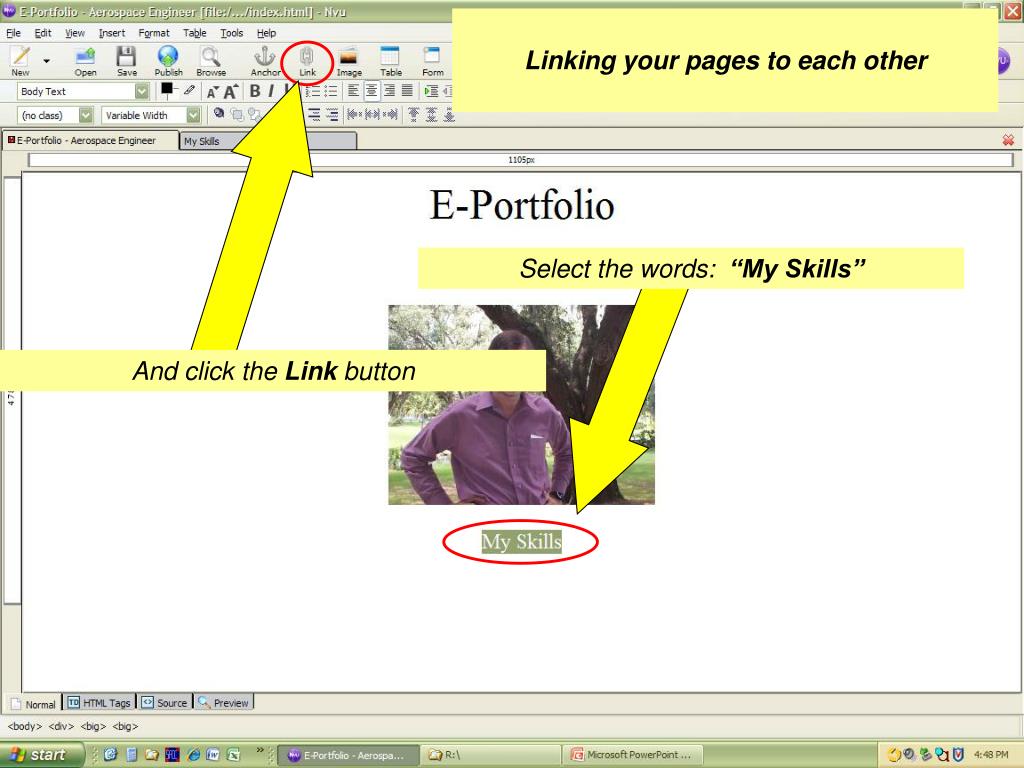Click the Word quick launch icon
Viewport: 1024px width, 768px height.
(213, 755)
